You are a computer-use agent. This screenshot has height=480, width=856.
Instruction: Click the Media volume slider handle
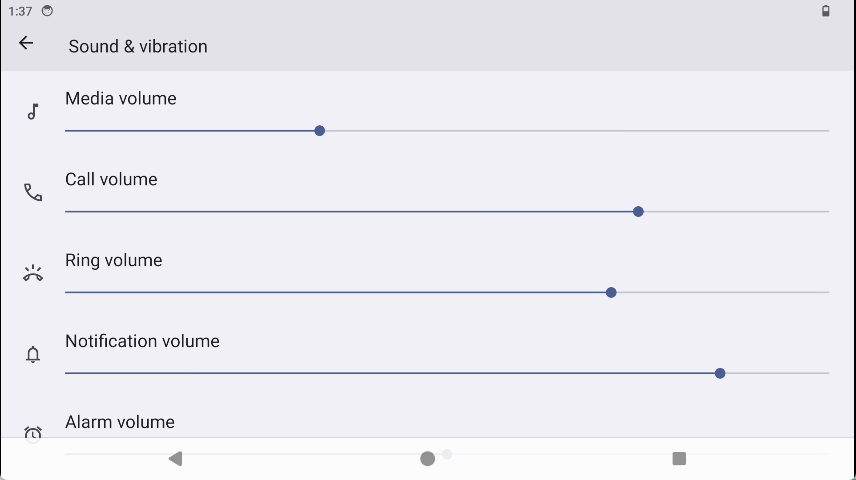[320, 131]
